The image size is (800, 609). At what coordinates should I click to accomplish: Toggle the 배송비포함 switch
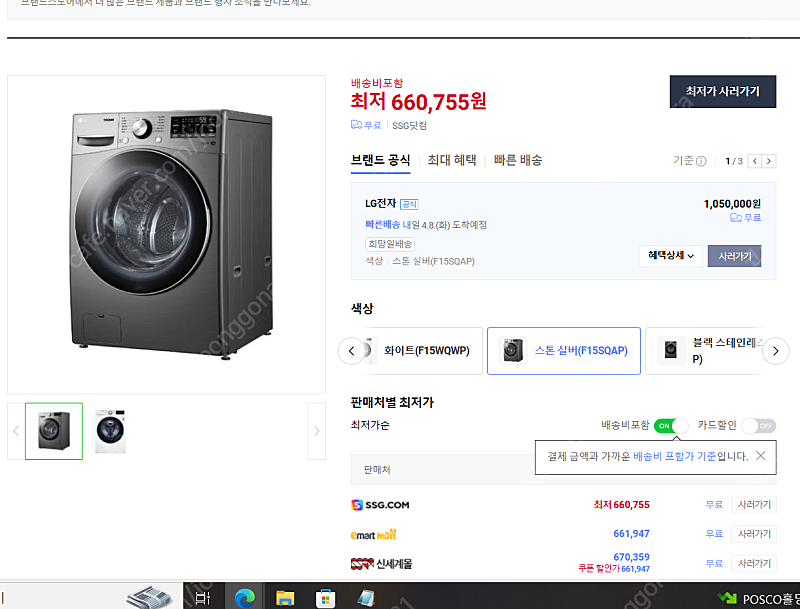[671, 425]
